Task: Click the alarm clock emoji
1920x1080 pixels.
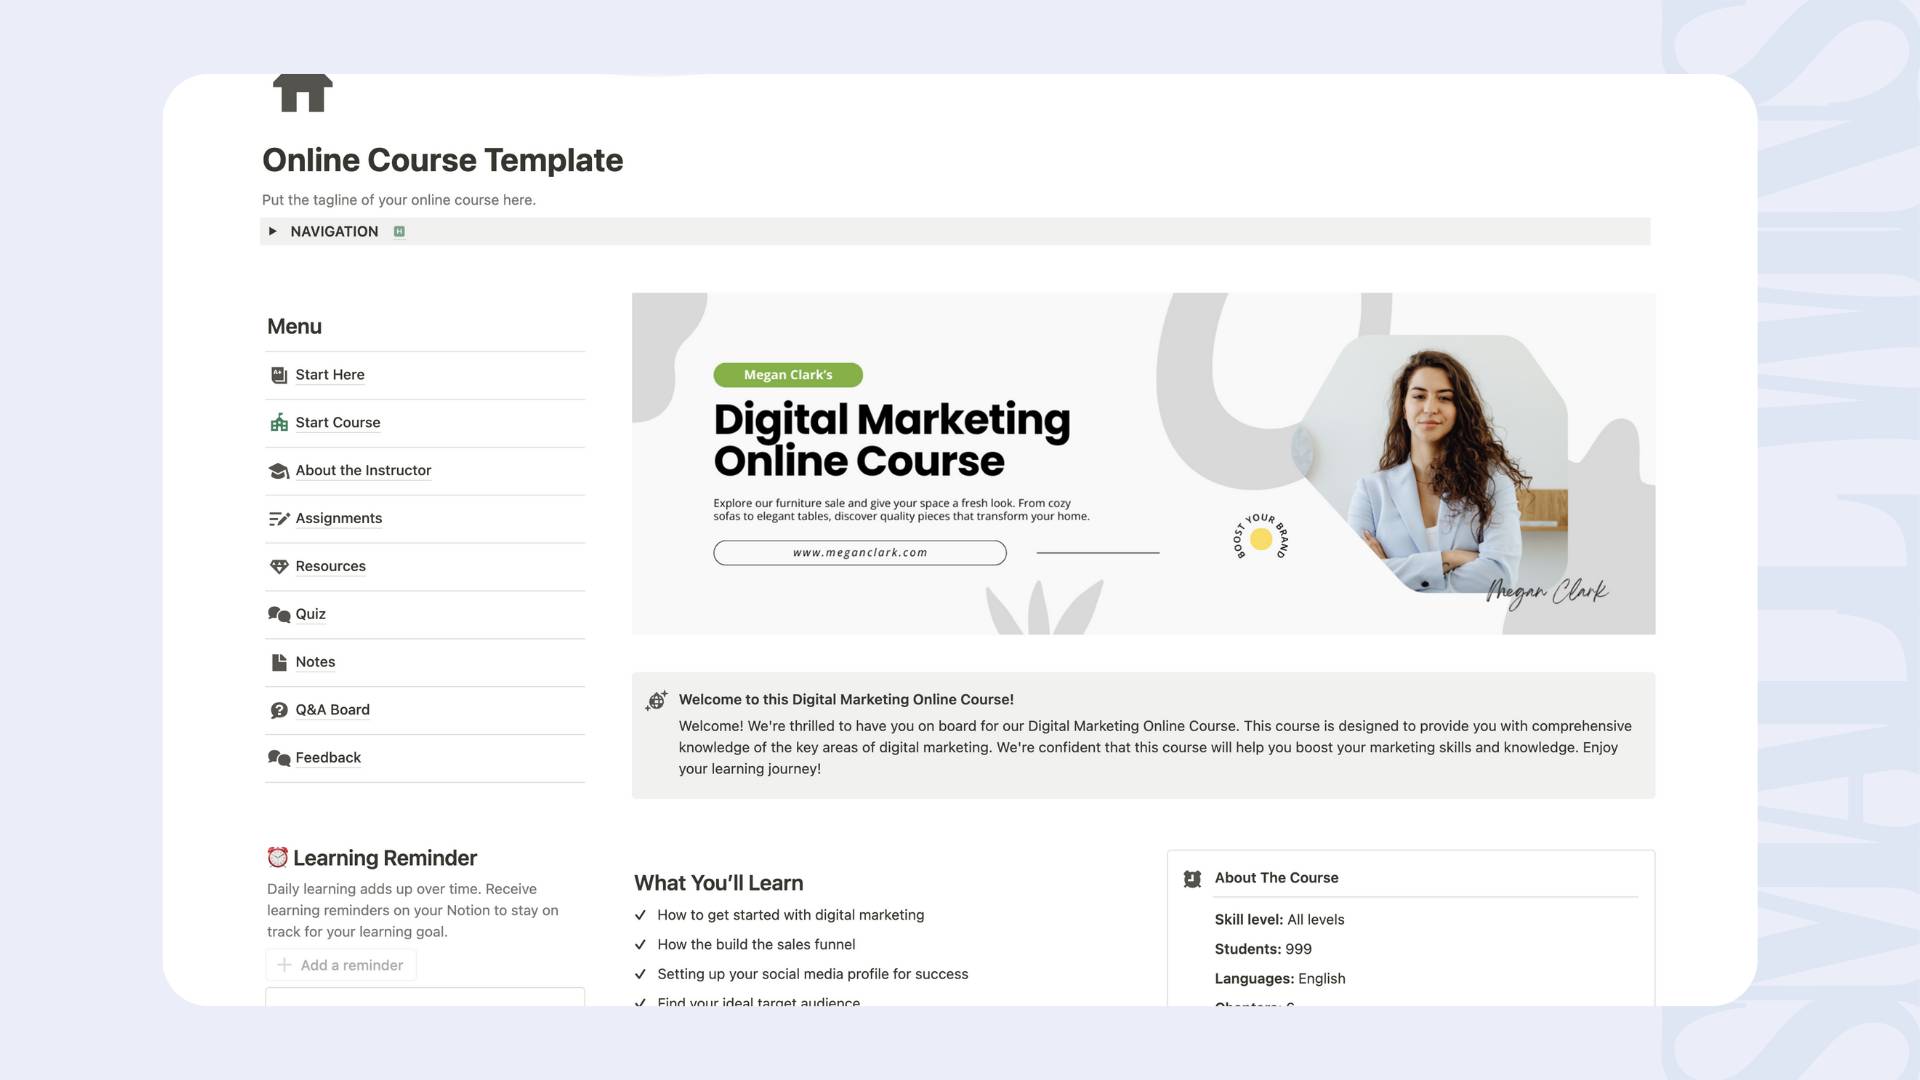Action: coord(278,858)
